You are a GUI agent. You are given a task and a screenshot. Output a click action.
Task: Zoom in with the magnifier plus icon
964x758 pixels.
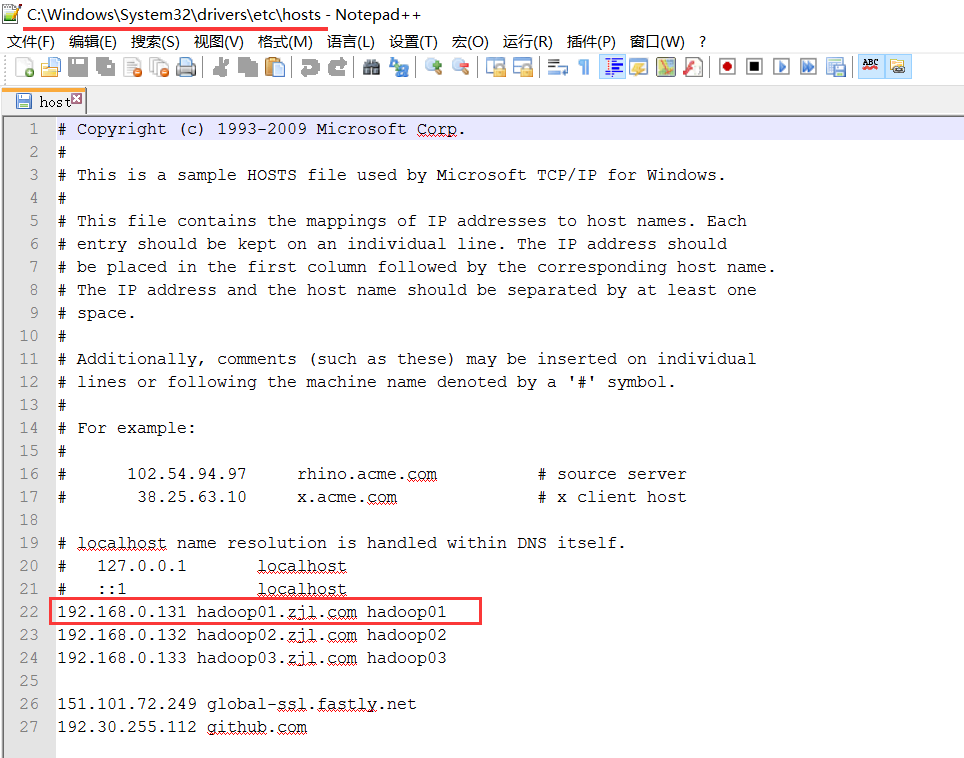point(433,67)
